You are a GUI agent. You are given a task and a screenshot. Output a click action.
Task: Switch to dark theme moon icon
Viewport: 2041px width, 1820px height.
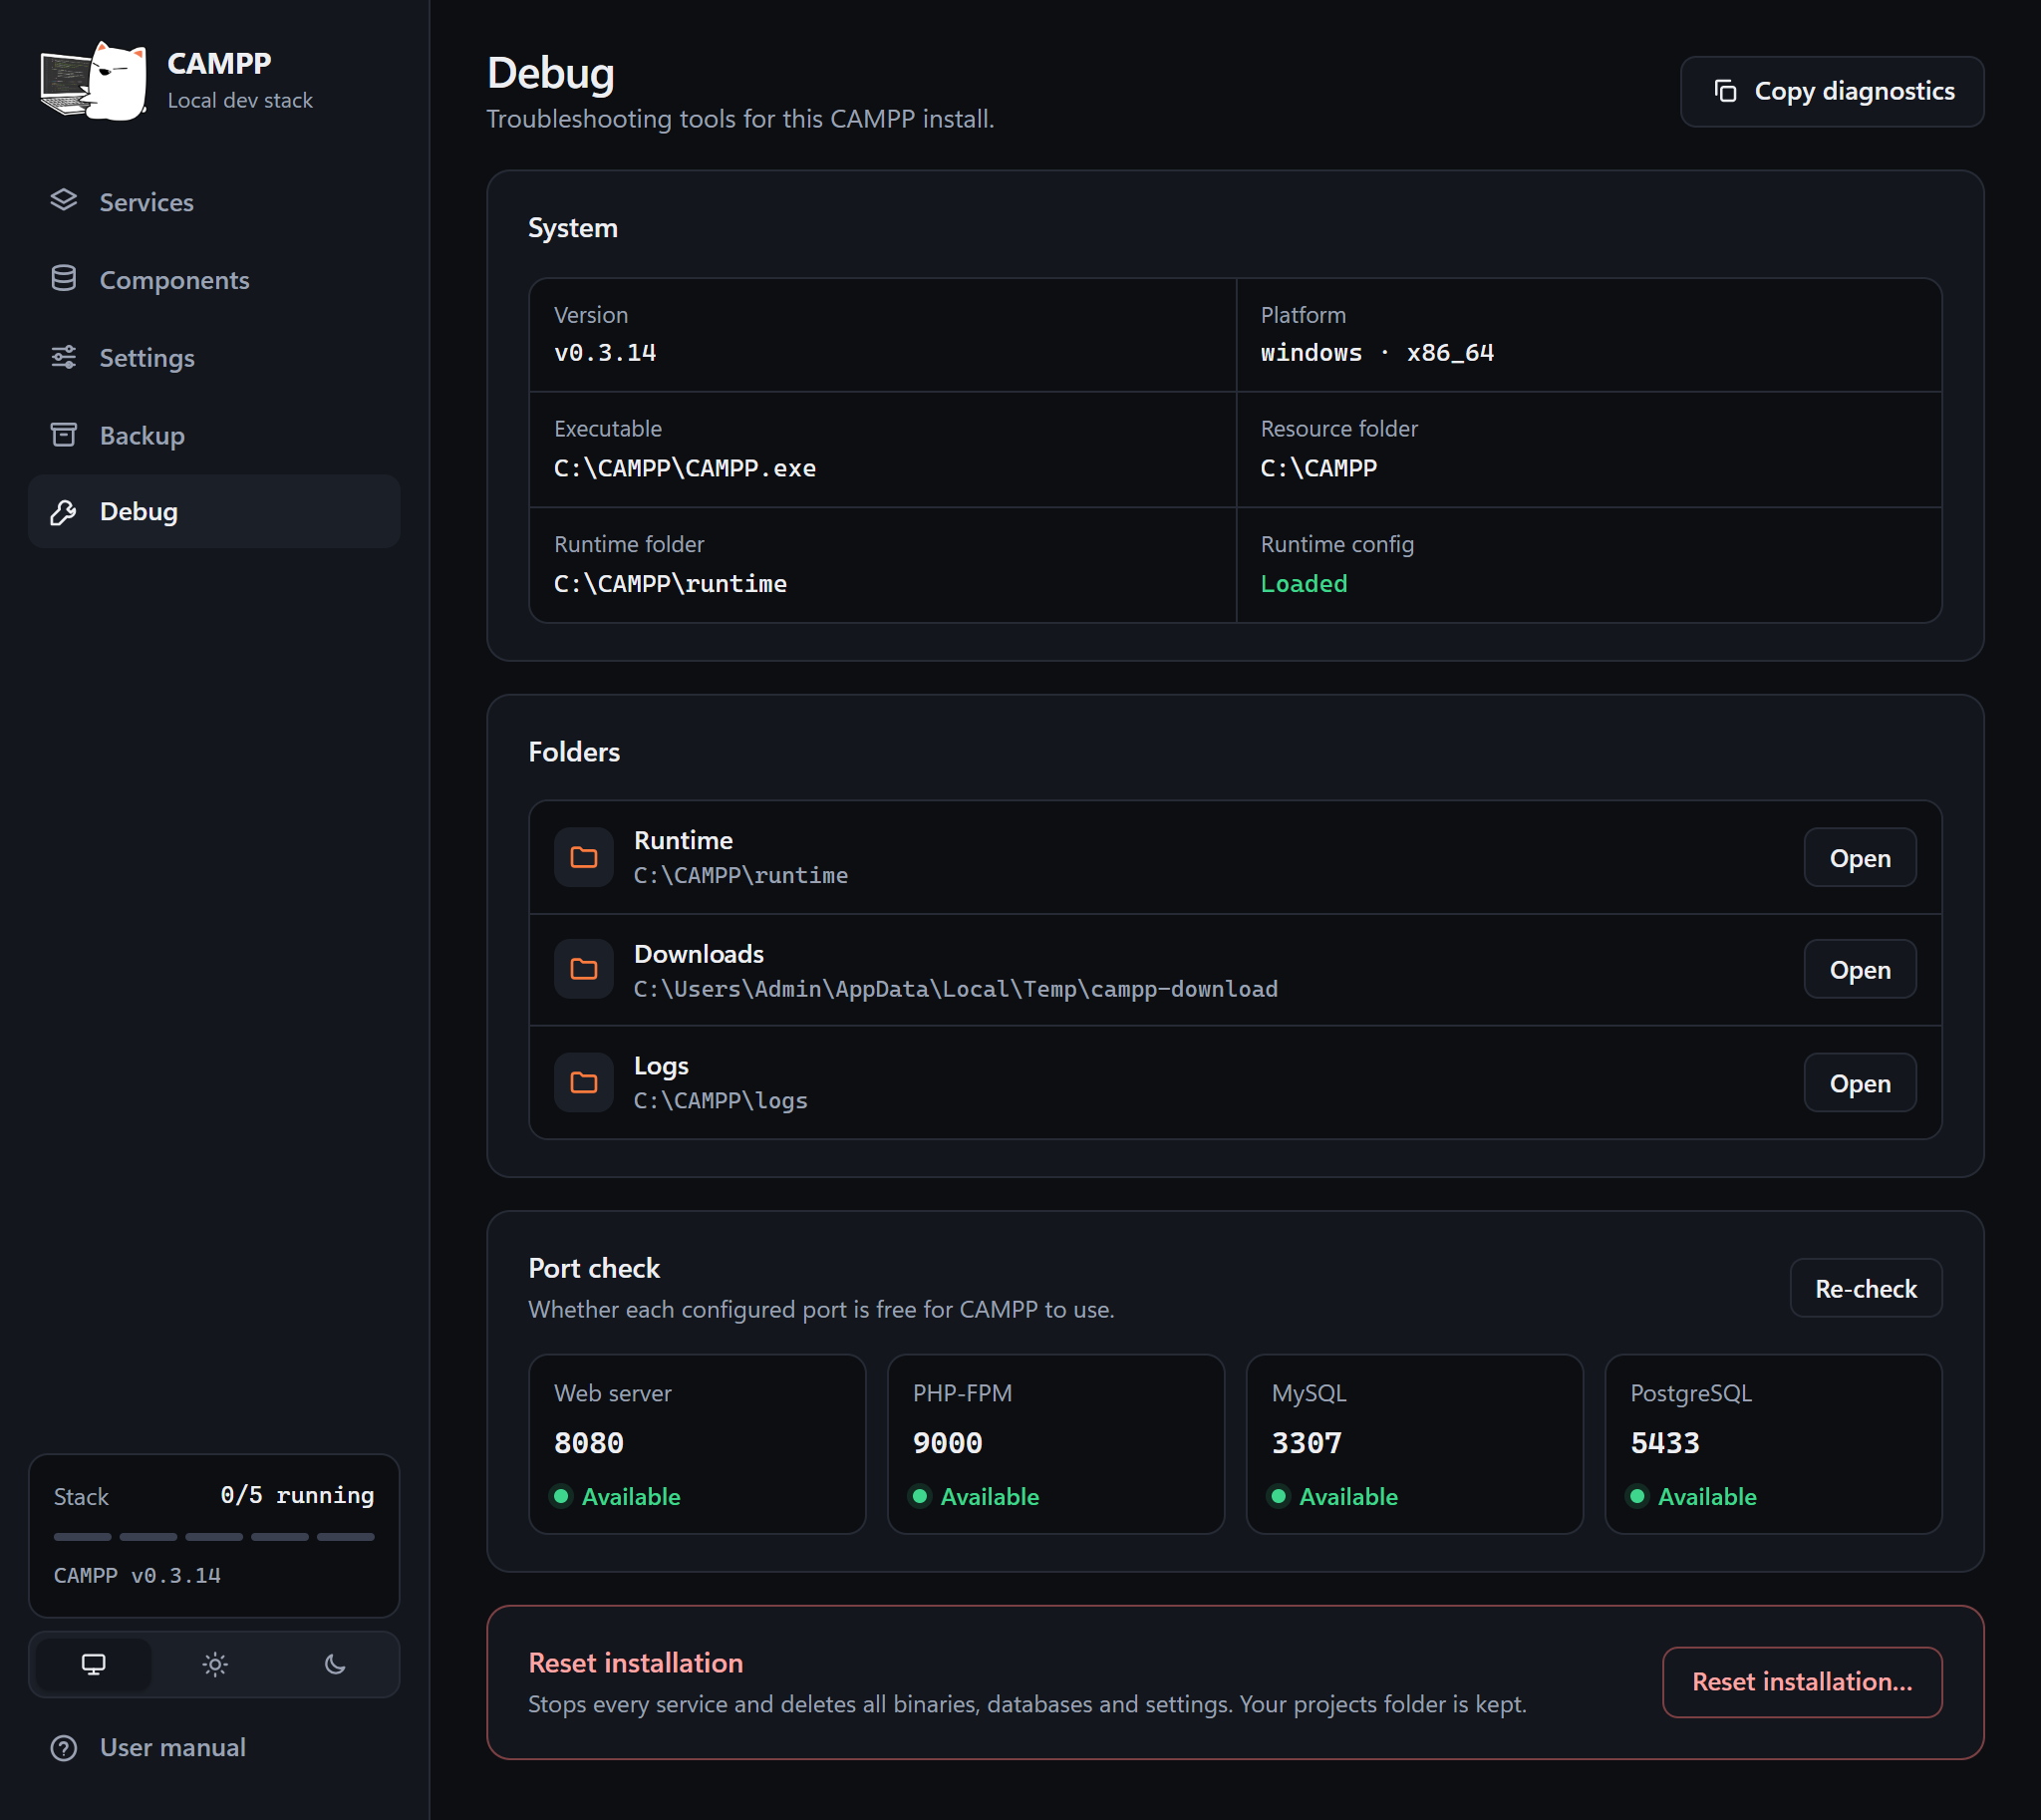[x=335, y=1664]
